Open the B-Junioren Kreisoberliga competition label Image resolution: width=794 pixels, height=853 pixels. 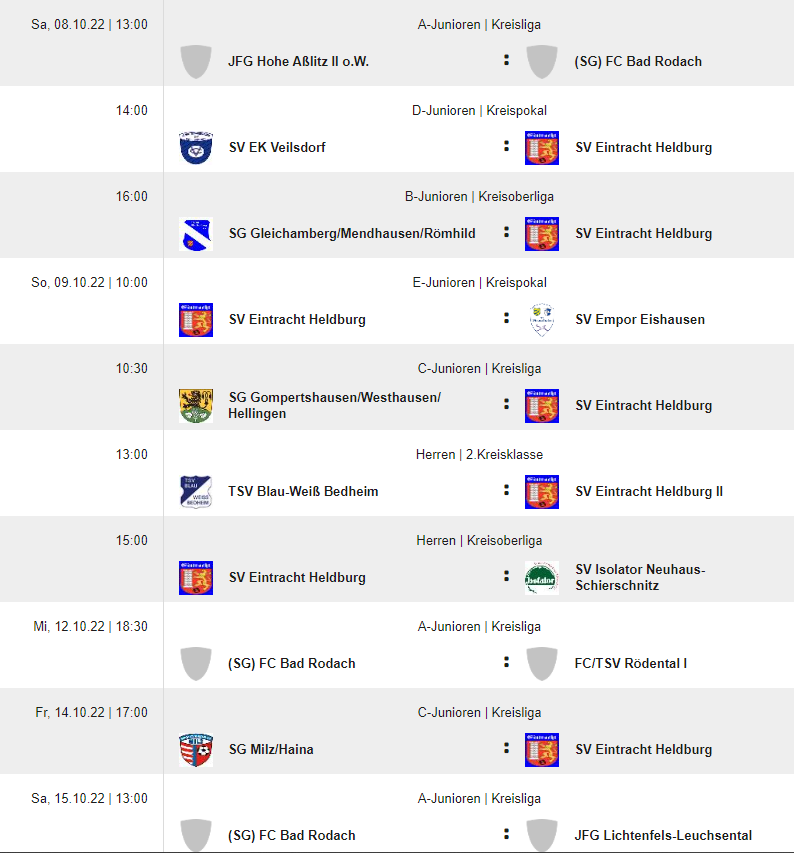(479, 196)
